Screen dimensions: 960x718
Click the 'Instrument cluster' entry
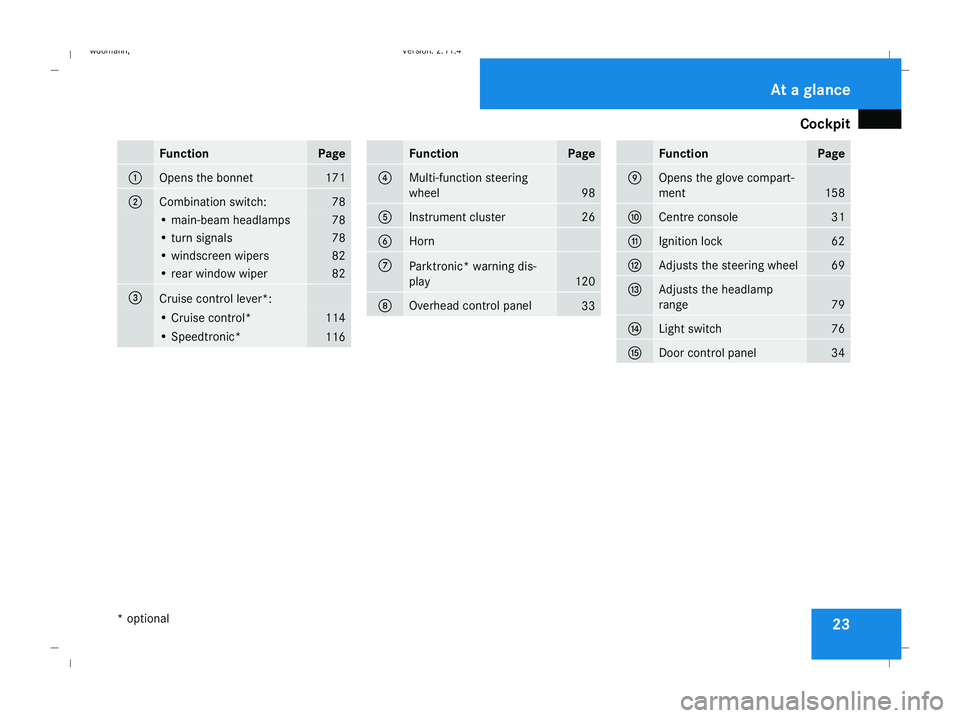click(x=457, y=217)
